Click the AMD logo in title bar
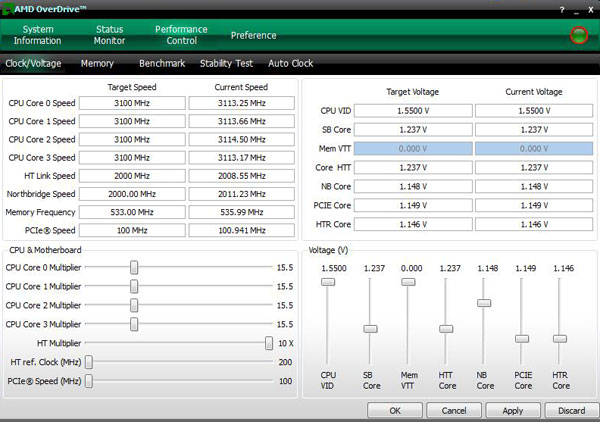 (x=7, y=9)
